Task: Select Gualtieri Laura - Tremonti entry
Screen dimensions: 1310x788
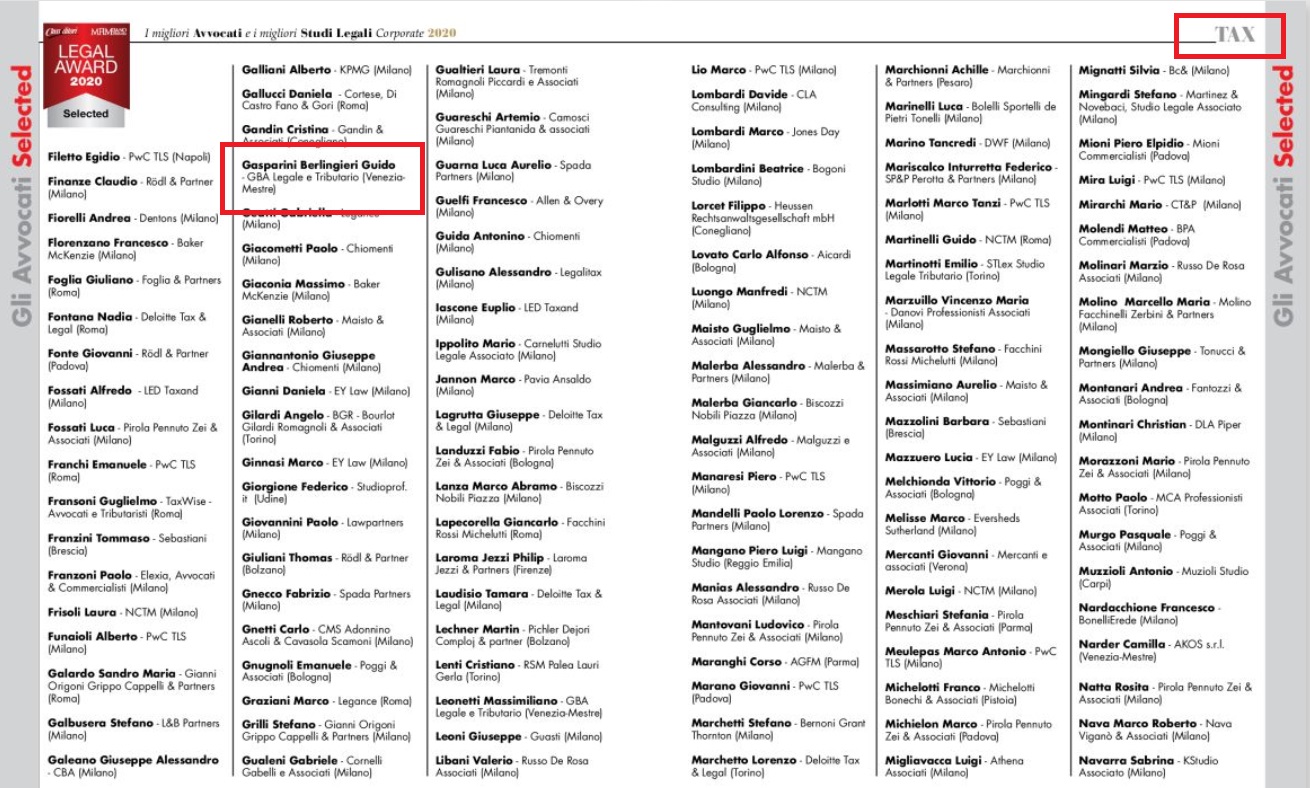Action: point(508,82)
